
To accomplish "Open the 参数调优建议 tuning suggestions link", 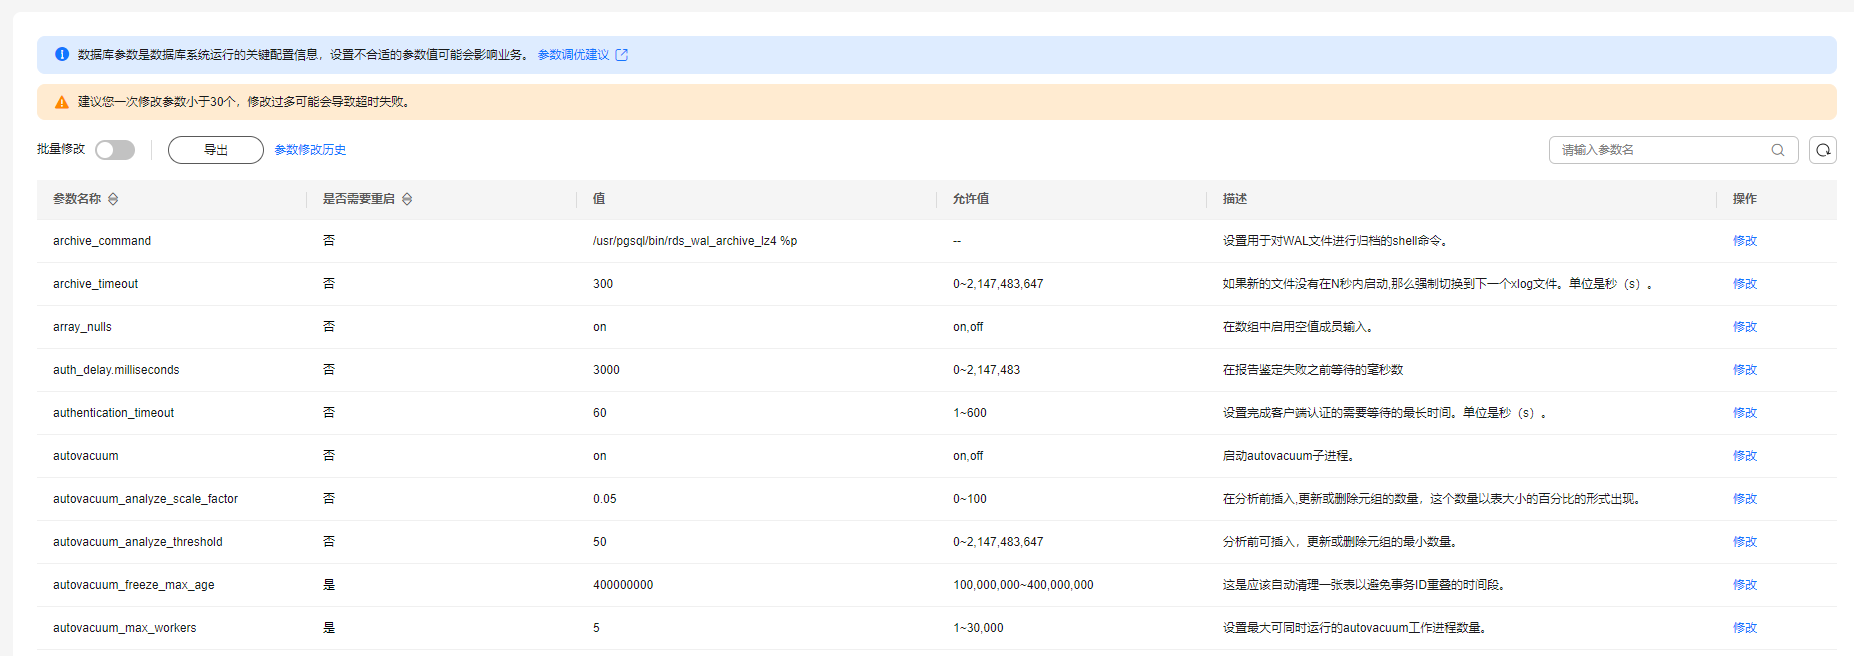I will point(573,55).
